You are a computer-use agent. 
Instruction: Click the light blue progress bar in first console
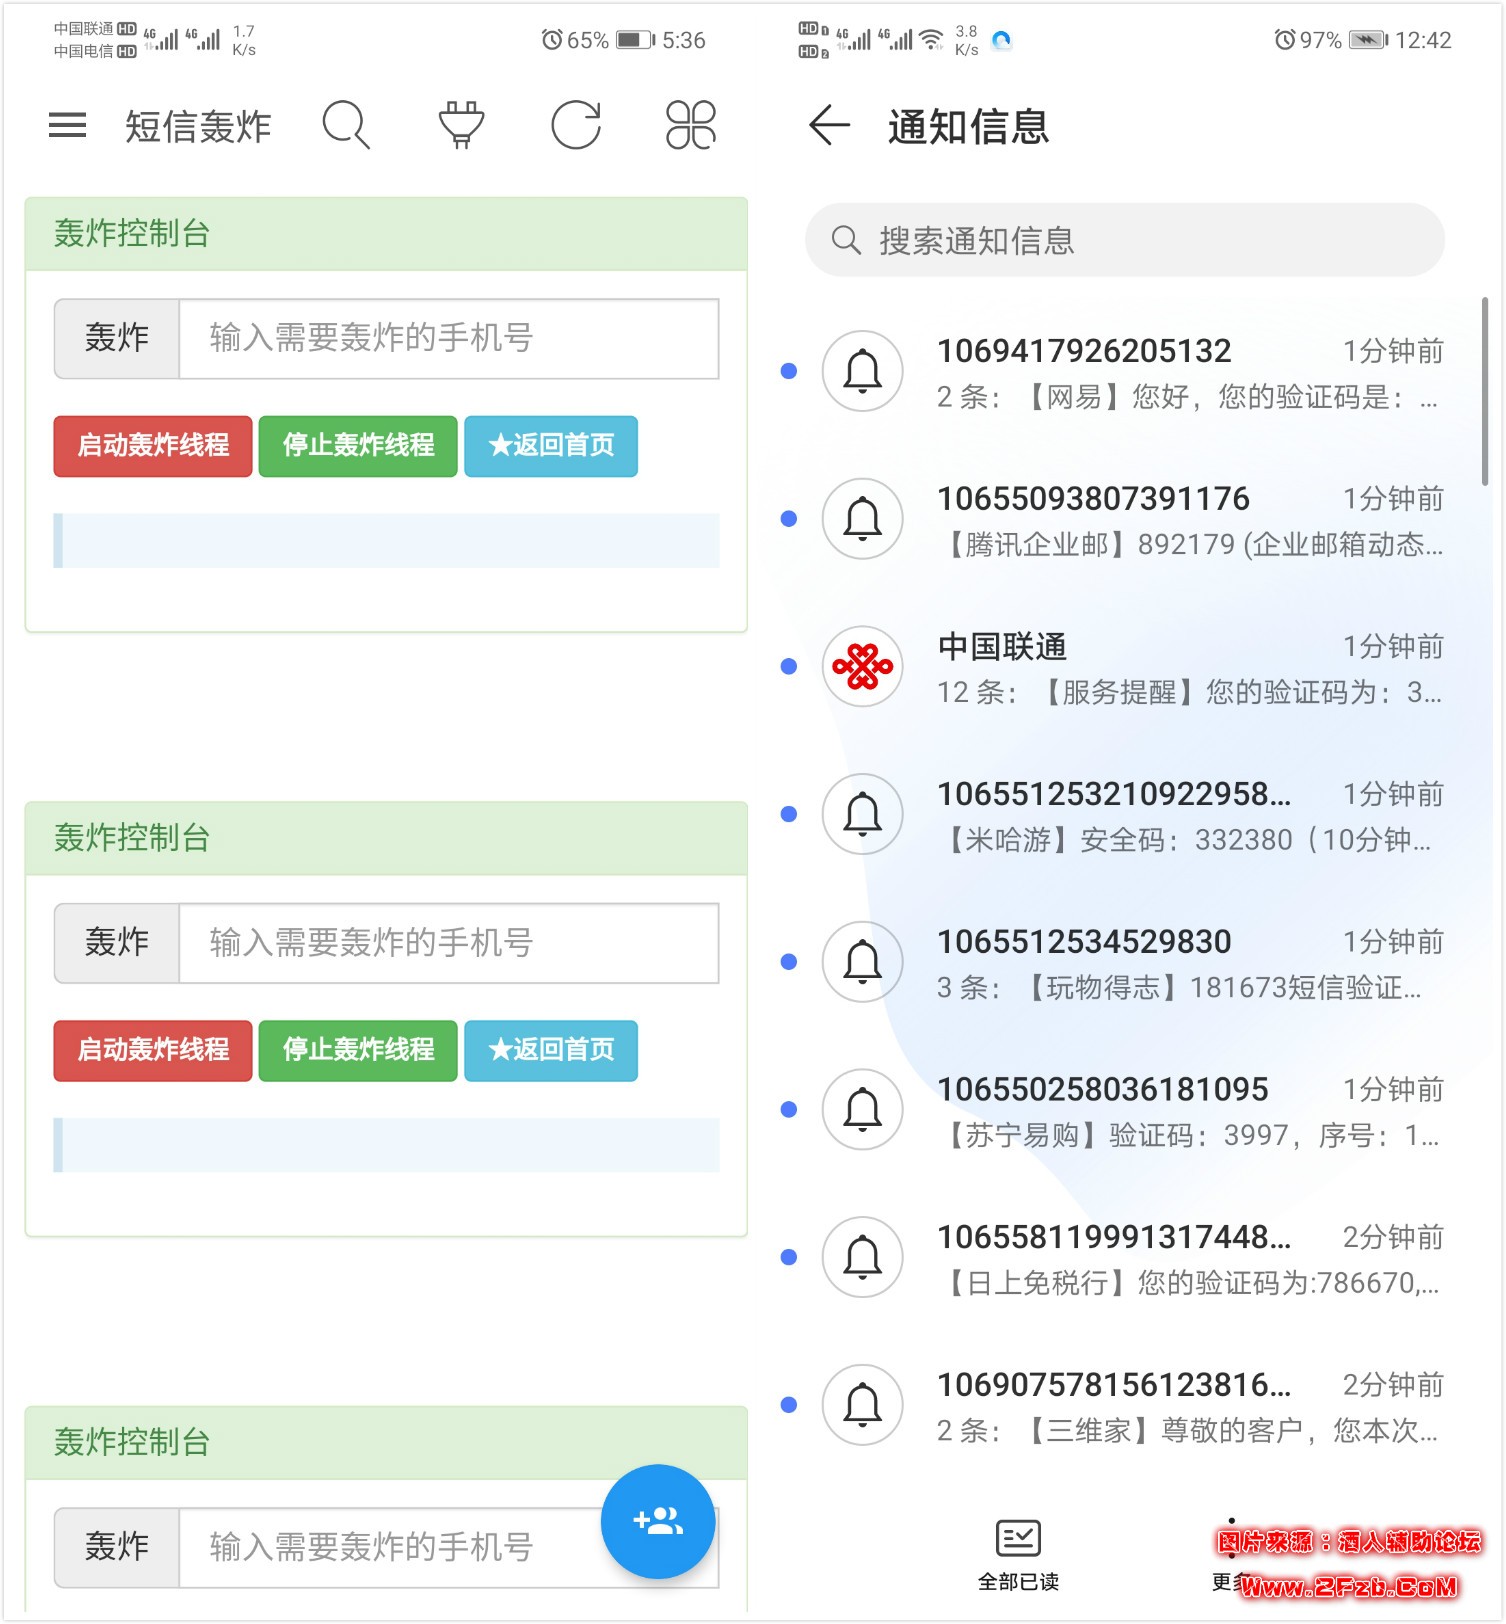tap(386, 540)
